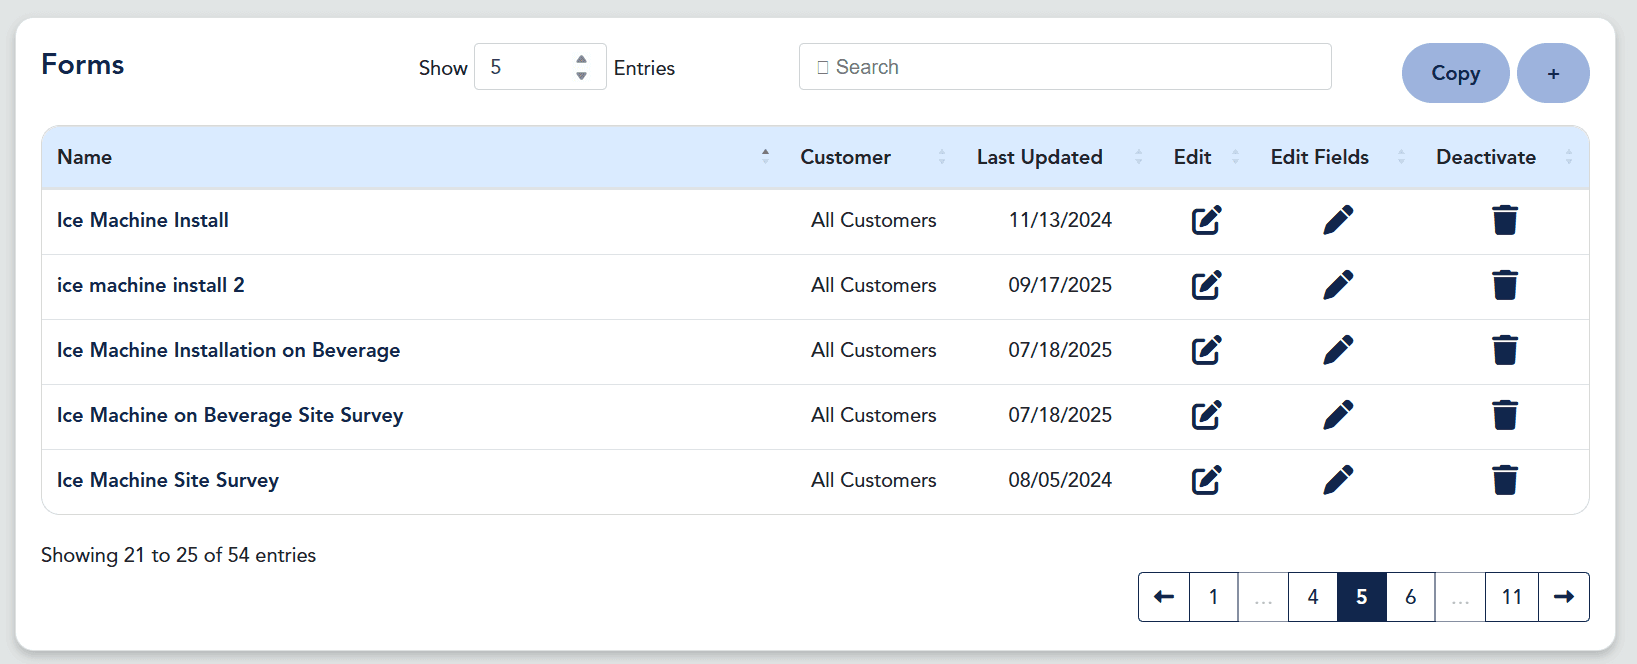1637x664 pixels.
Task: Edit the Ice Machine on Beverage Site Survey form
Action: coord(1206,415)
